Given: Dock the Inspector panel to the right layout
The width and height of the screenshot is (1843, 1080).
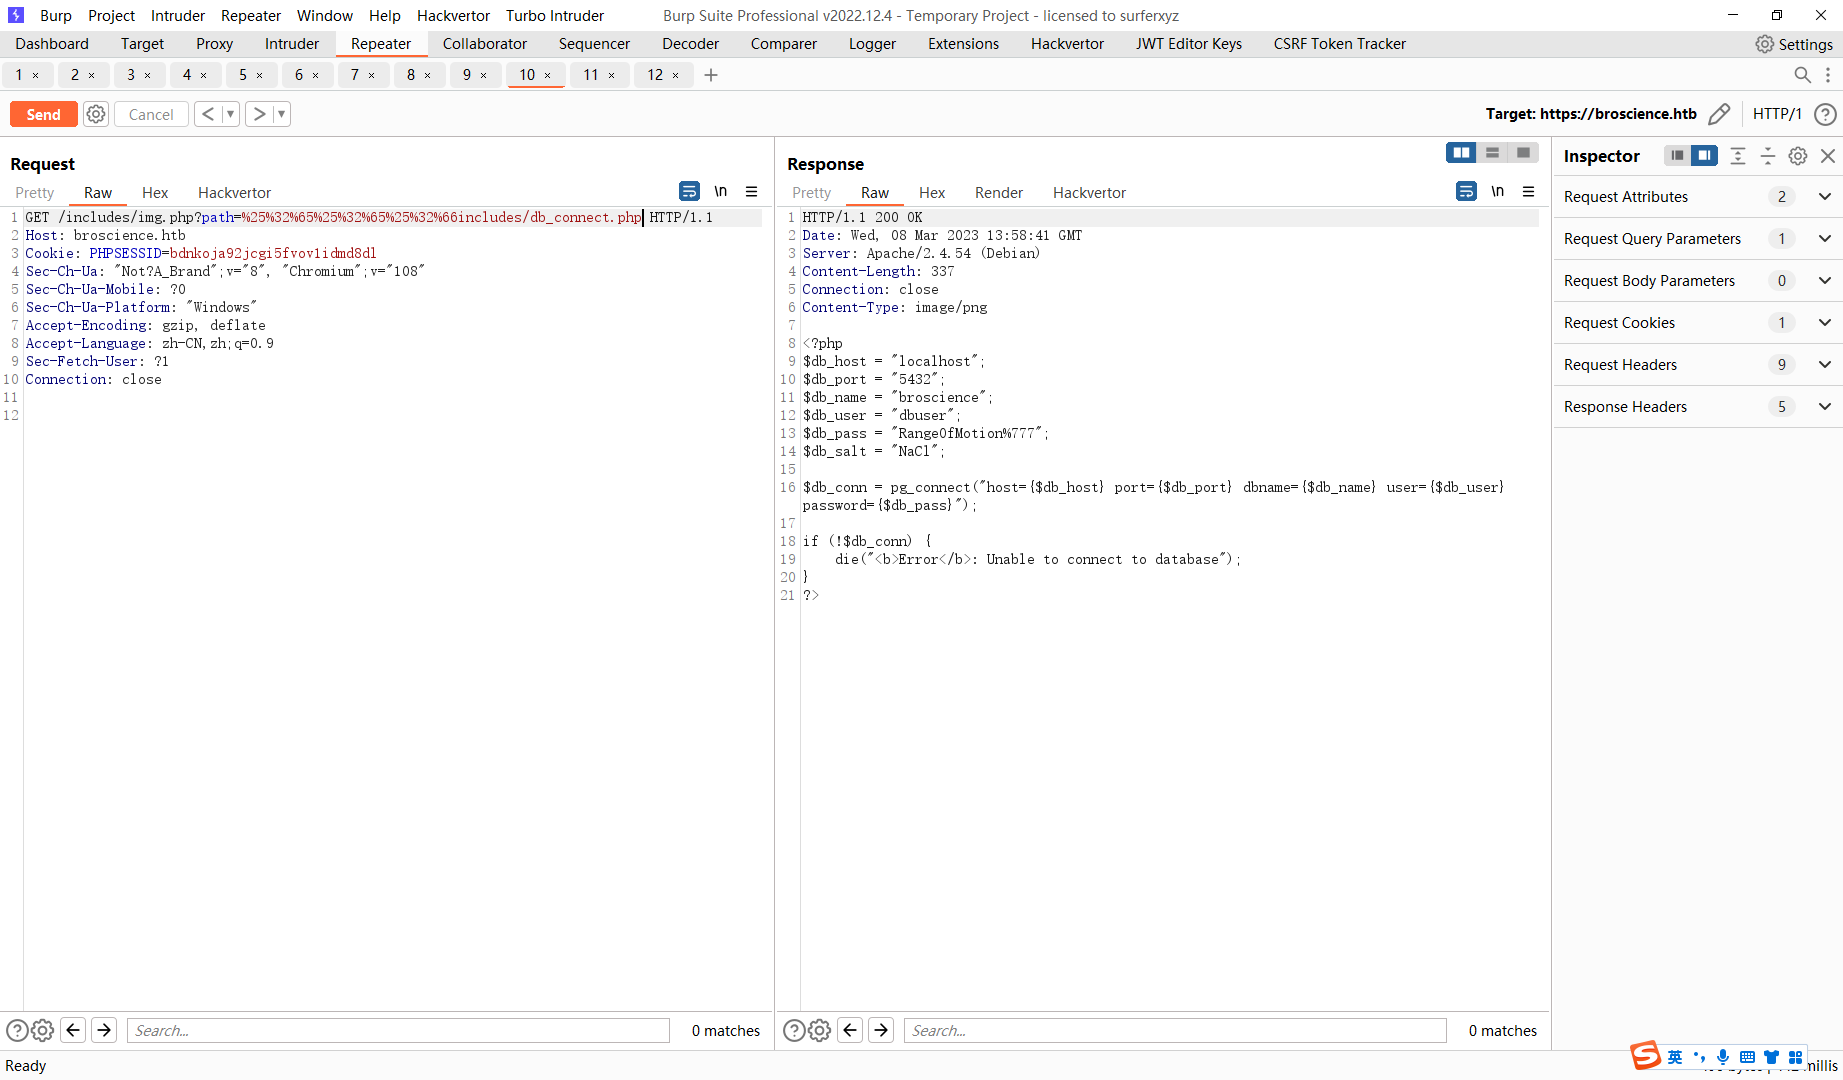Looking at the screenshot, I should point(1704,155).
